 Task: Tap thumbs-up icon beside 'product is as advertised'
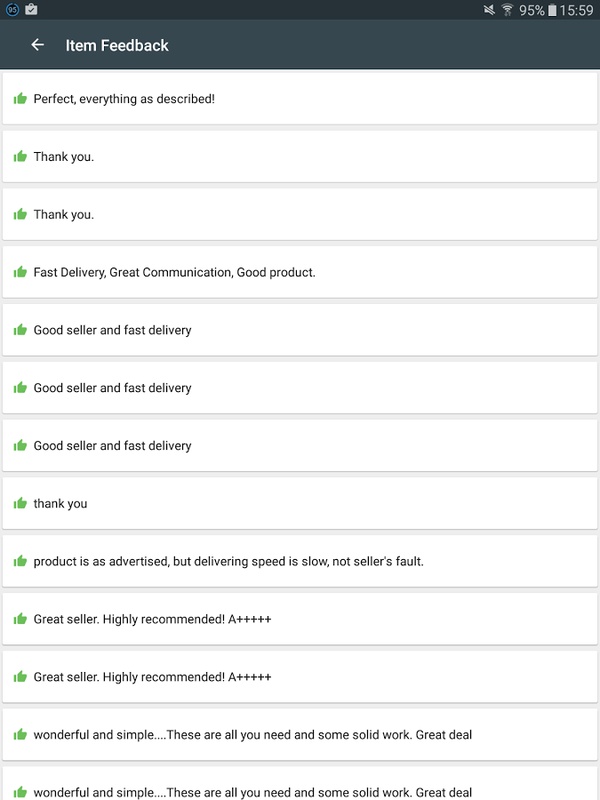coord(20,561)
